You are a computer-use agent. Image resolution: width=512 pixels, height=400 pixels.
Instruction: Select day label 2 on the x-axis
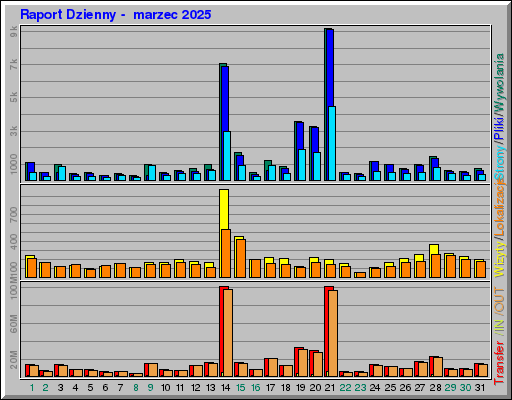[x=45, y=388]
